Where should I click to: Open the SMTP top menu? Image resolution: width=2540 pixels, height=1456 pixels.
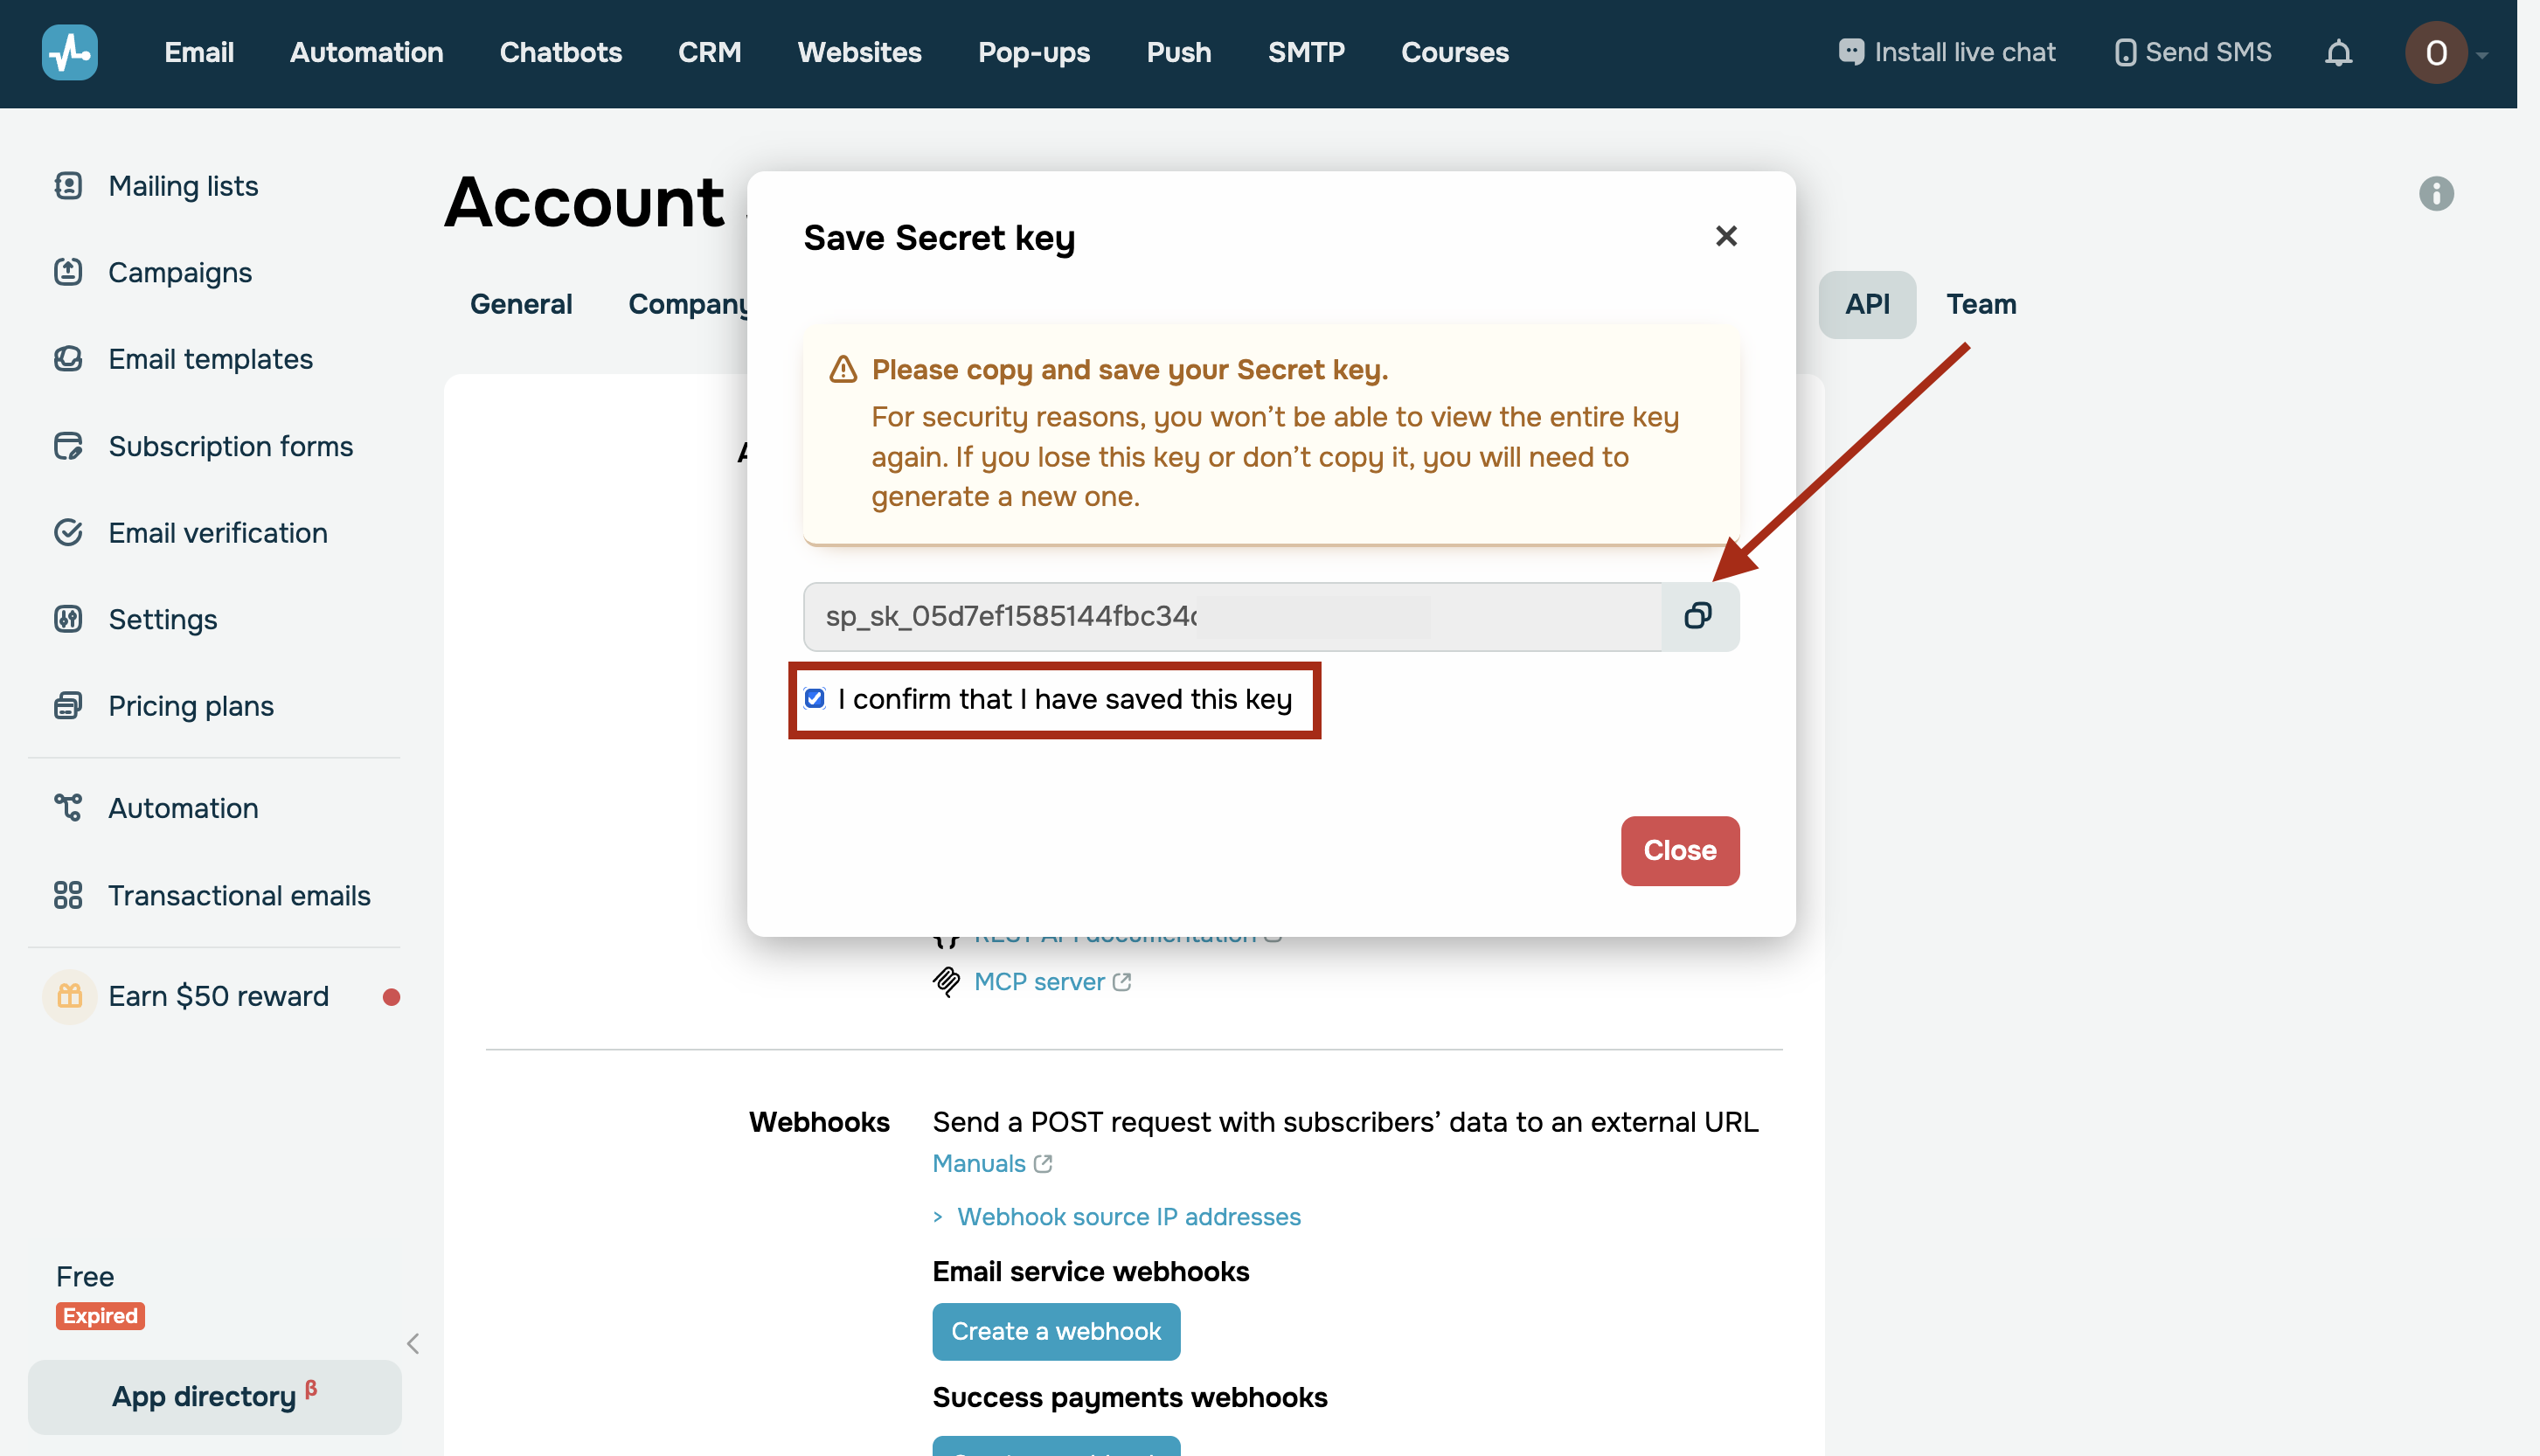coord(1306,52)
